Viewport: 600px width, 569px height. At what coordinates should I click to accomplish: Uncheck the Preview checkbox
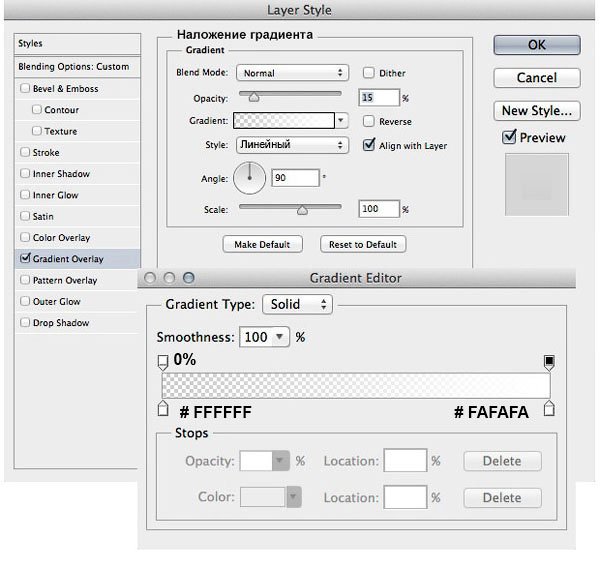[x=509, y=137]
